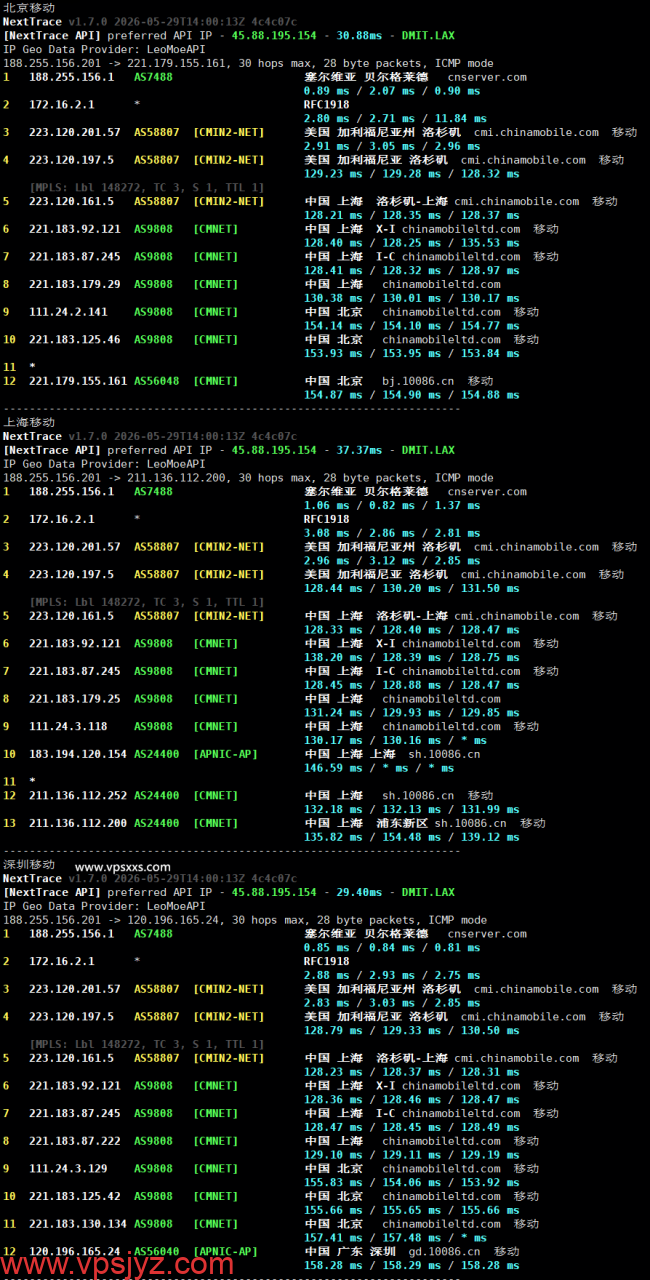Click hop IP 221.183.130.134
Screen dimensions: 650x1280
tap(78, 1224)
